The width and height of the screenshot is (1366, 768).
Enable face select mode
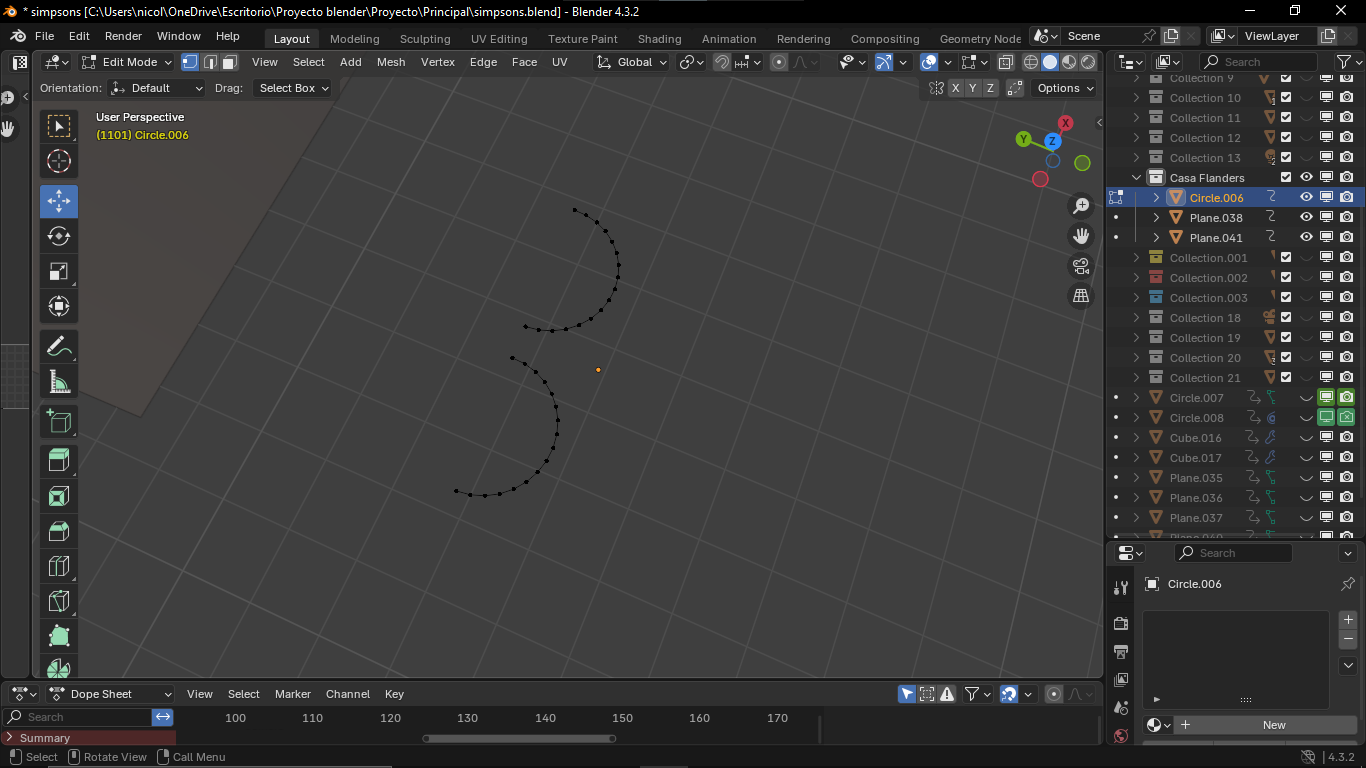coord(229,62)
